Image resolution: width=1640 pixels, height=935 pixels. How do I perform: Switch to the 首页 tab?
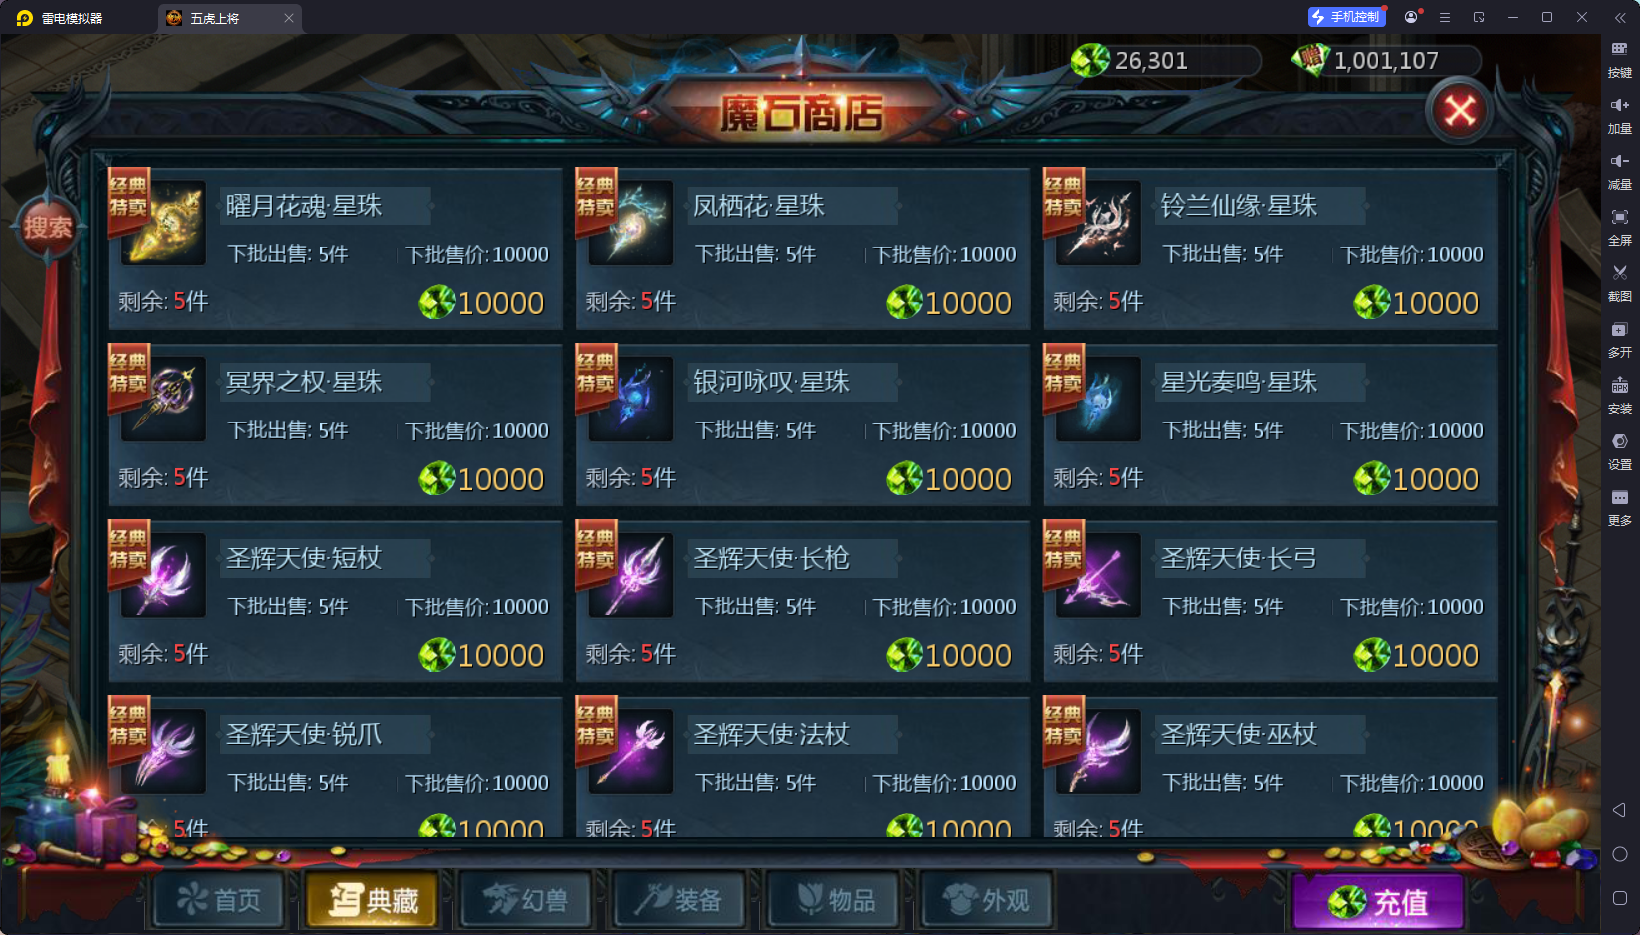[220, 900]
